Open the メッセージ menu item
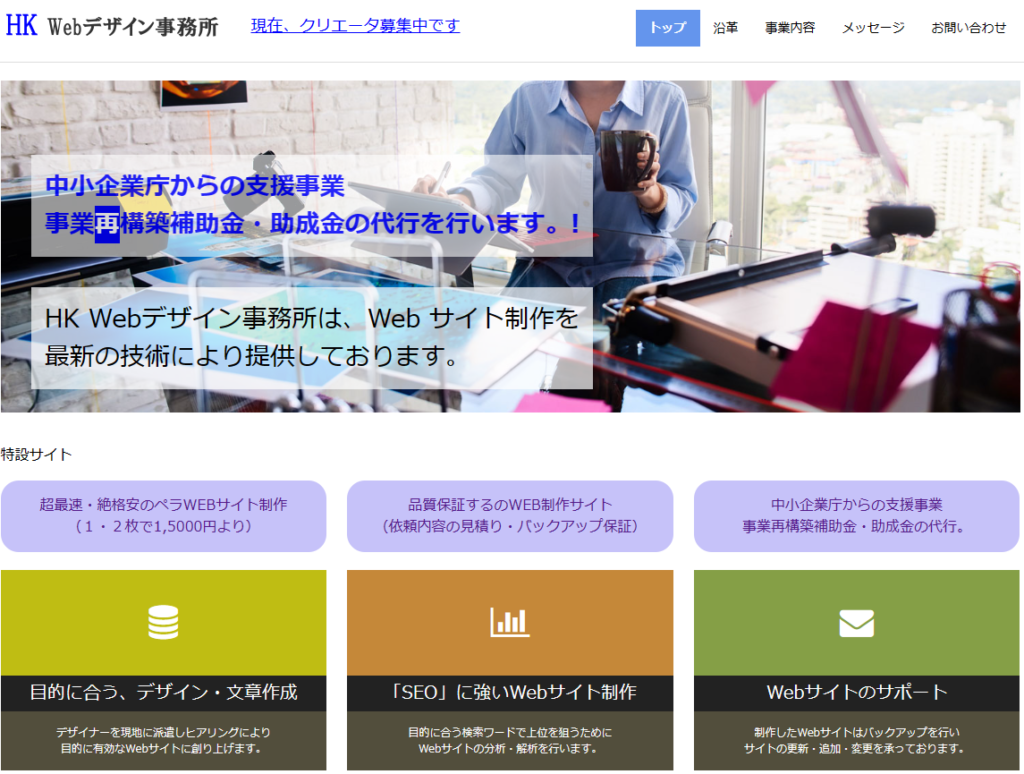Image resolution: width=1024 pixels, height=774 pixels. pos(873,28)
